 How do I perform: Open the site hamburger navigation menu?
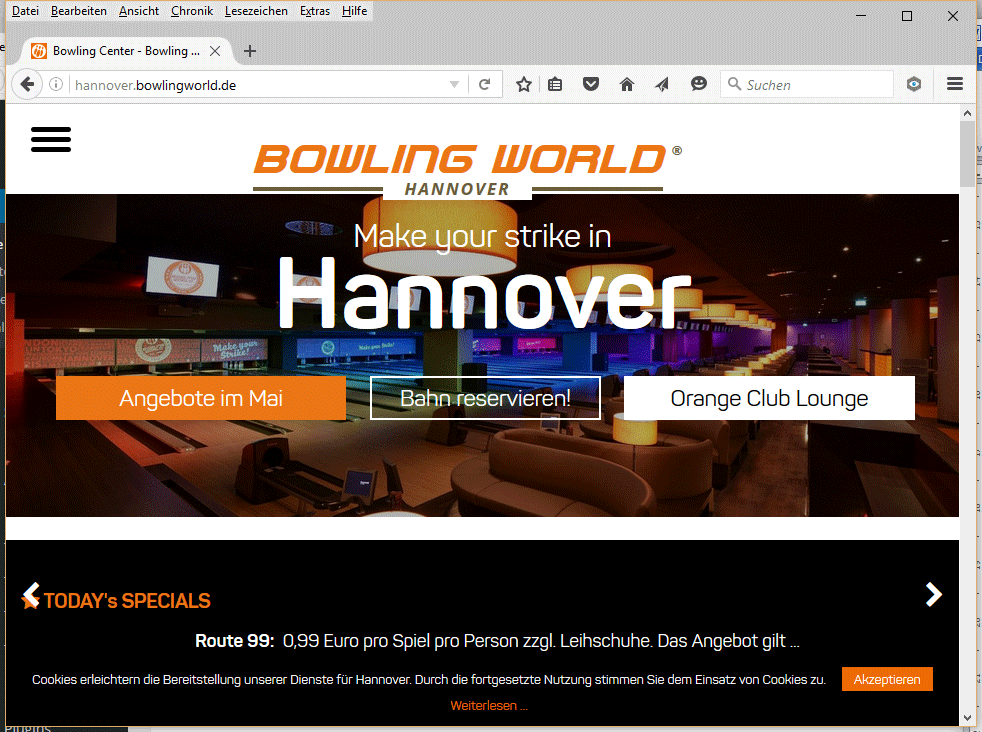51,139
